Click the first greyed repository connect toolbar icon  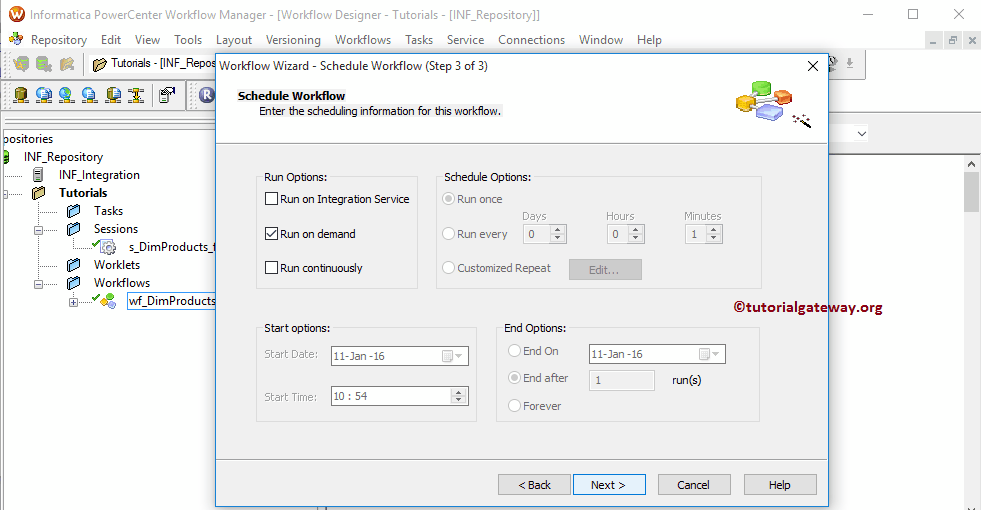(21, 63)
